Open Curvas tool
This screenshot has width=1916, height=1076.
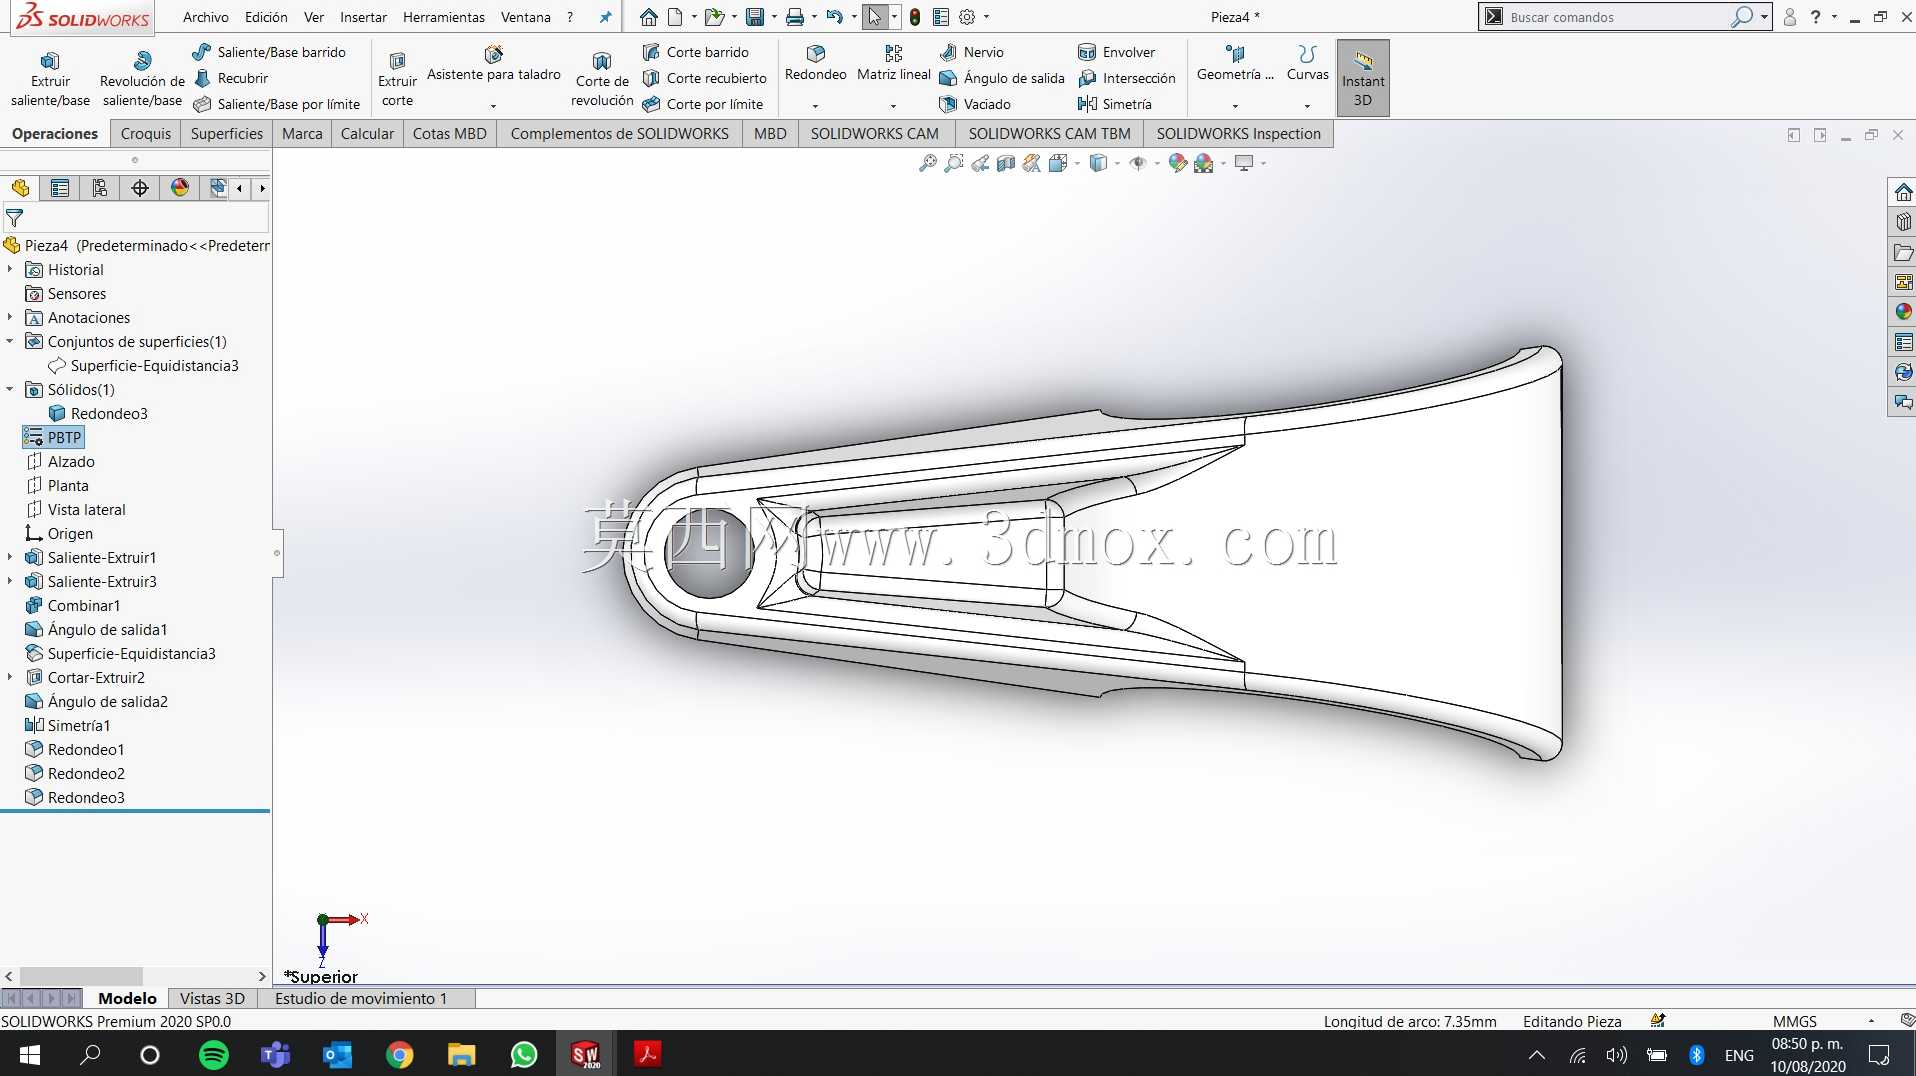[1307, 64]
